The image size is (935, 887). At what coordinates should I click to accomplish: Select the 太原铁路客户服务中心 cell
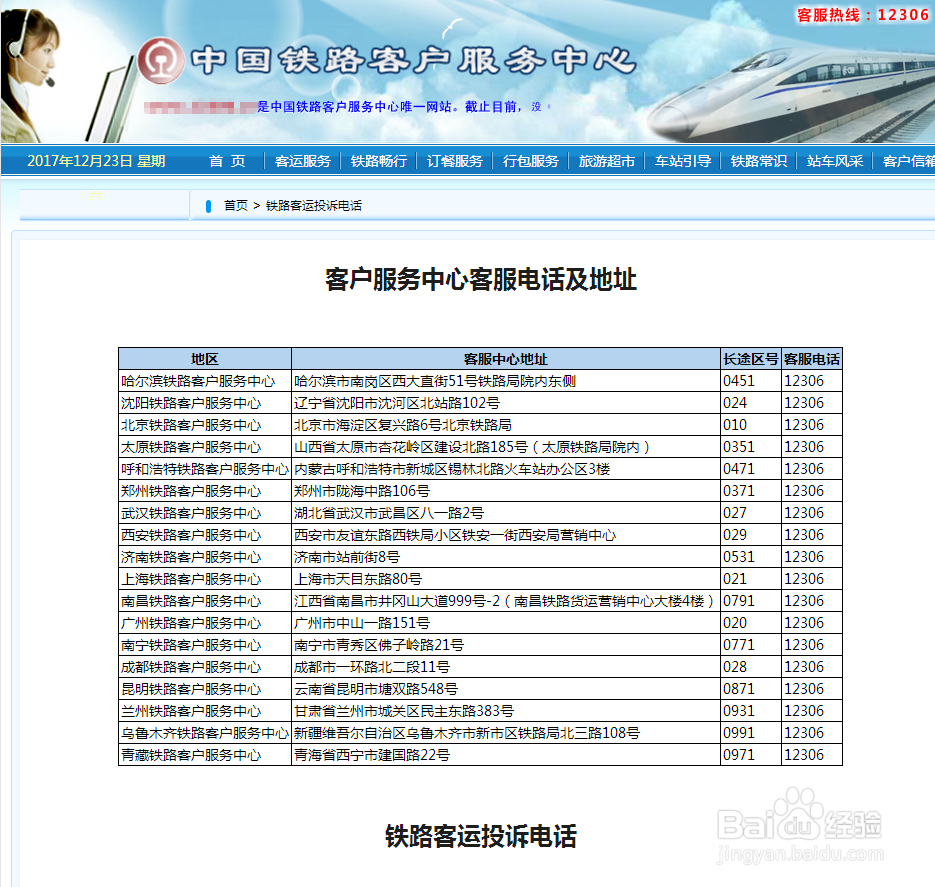(205, 447)
